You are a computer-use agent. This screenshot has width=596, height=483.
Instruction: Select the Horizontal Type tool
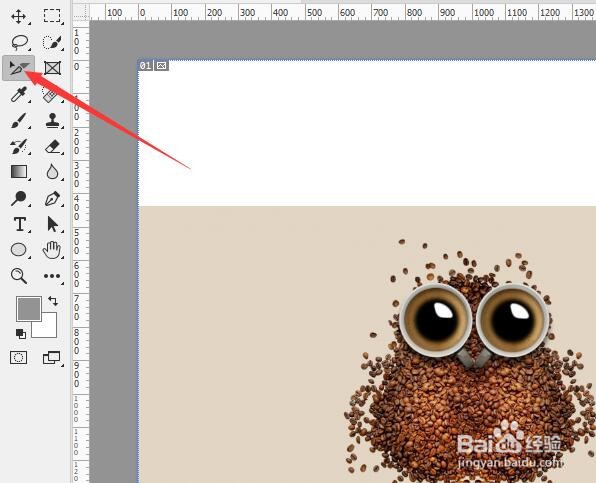[19, 224]
